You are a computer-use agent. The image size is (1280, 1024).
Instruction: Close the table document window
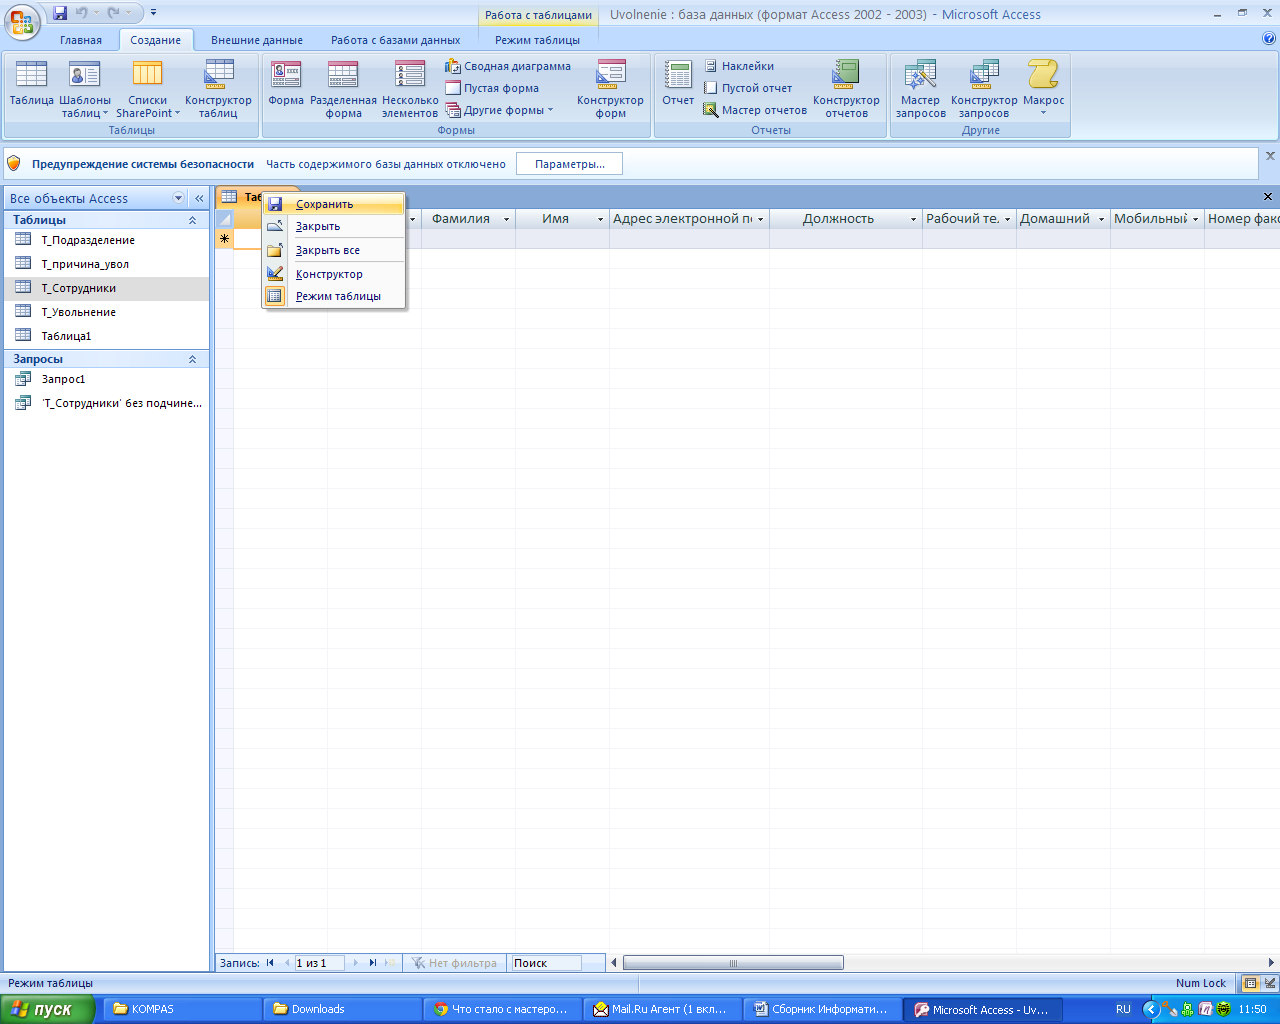[1268, 197]
